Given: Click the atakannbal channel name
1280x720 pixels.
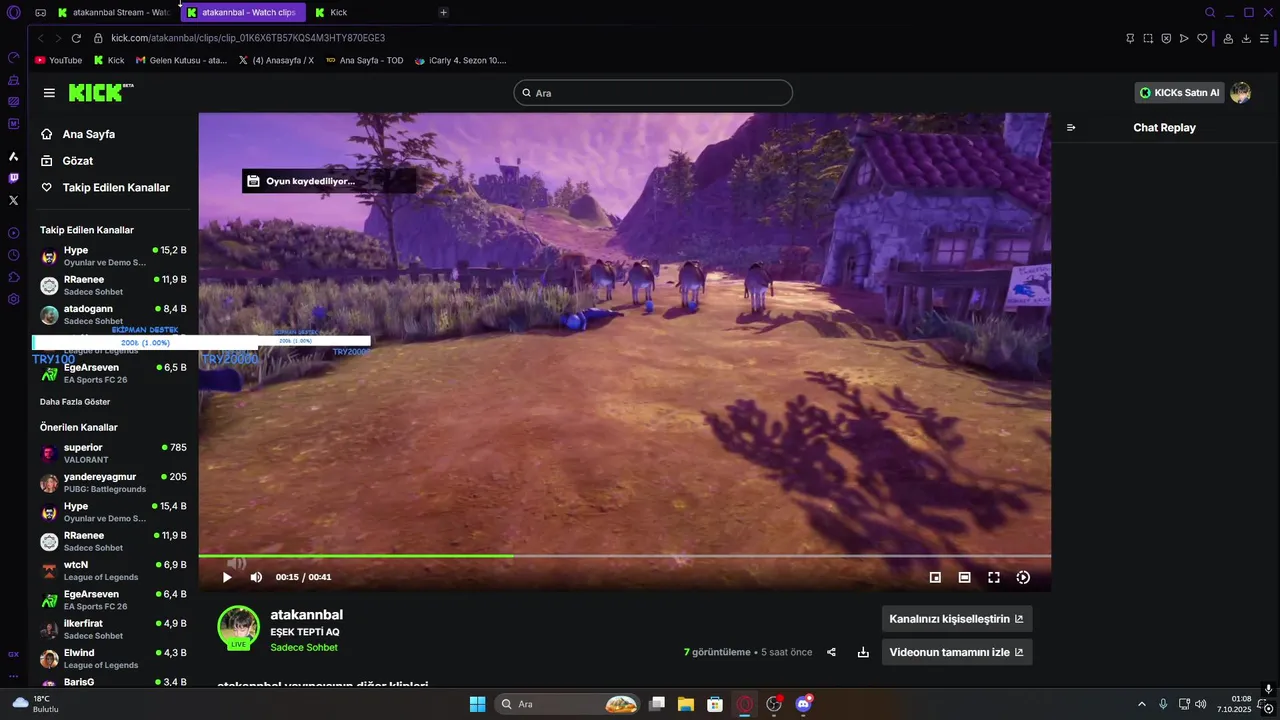Looking at the screenshot, I should point(306,615).
